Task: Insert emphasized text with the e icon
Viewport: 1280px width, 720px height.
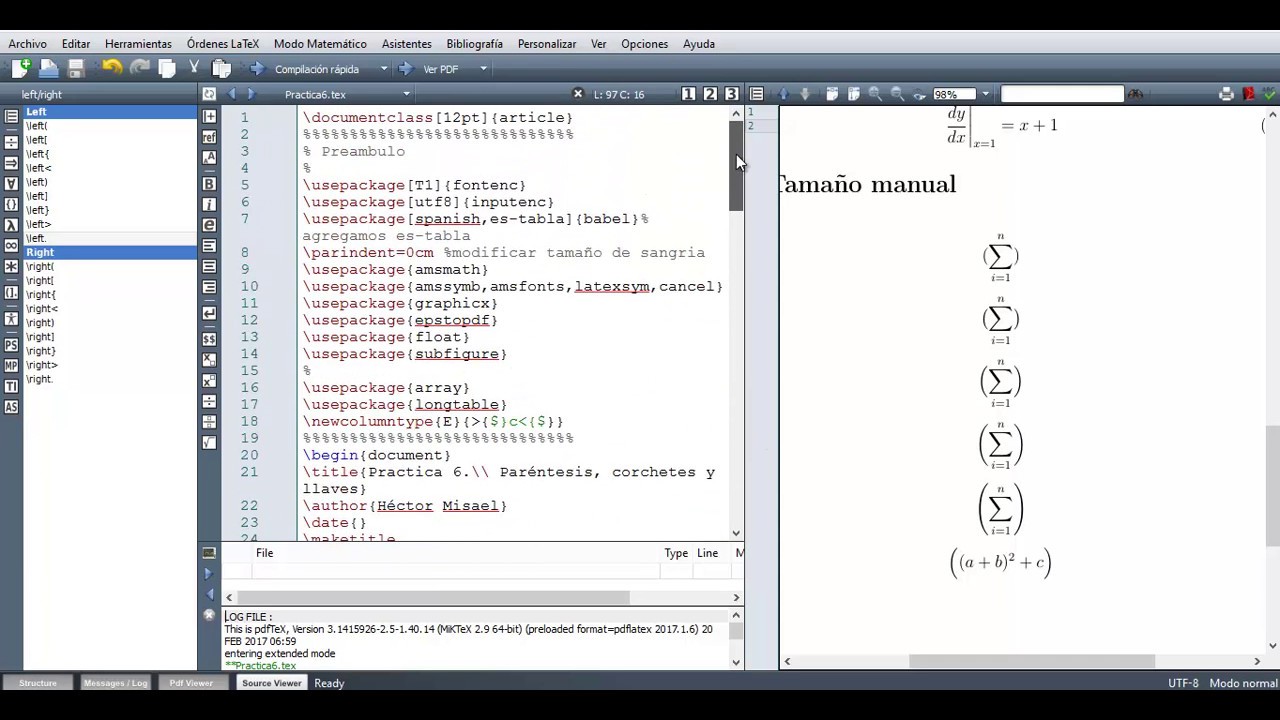Action: 209,225
